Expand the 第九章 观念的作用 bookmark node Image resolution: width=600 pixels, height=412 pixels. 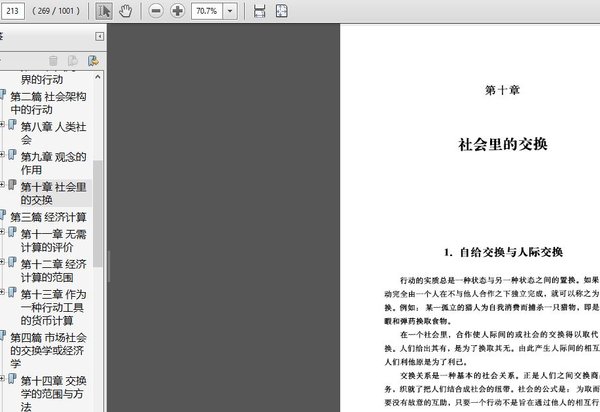[x=3, y=156]
